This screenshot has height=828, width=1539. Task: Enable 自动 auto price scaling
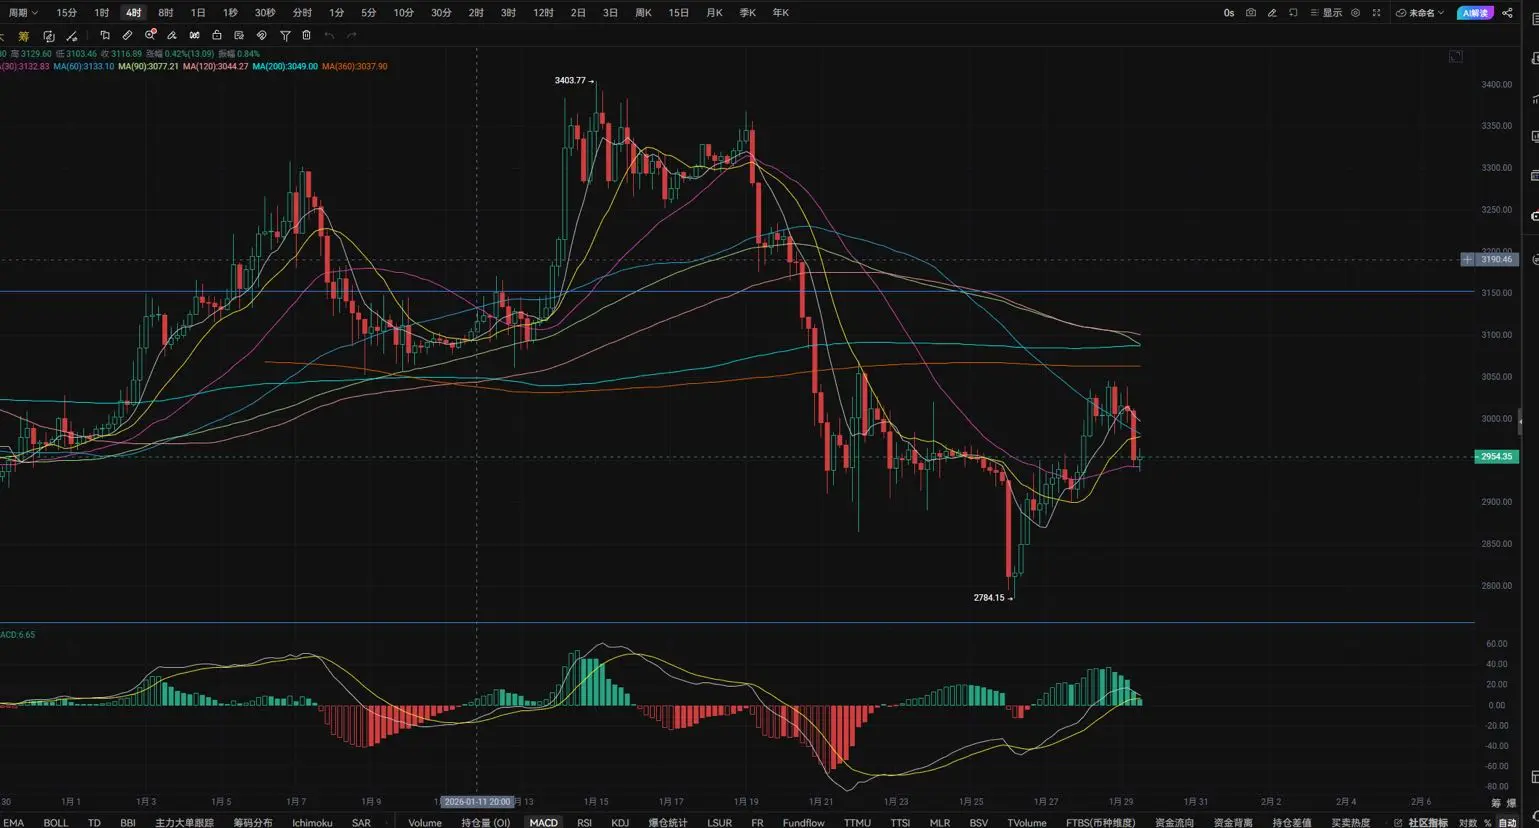[1507, 822]
